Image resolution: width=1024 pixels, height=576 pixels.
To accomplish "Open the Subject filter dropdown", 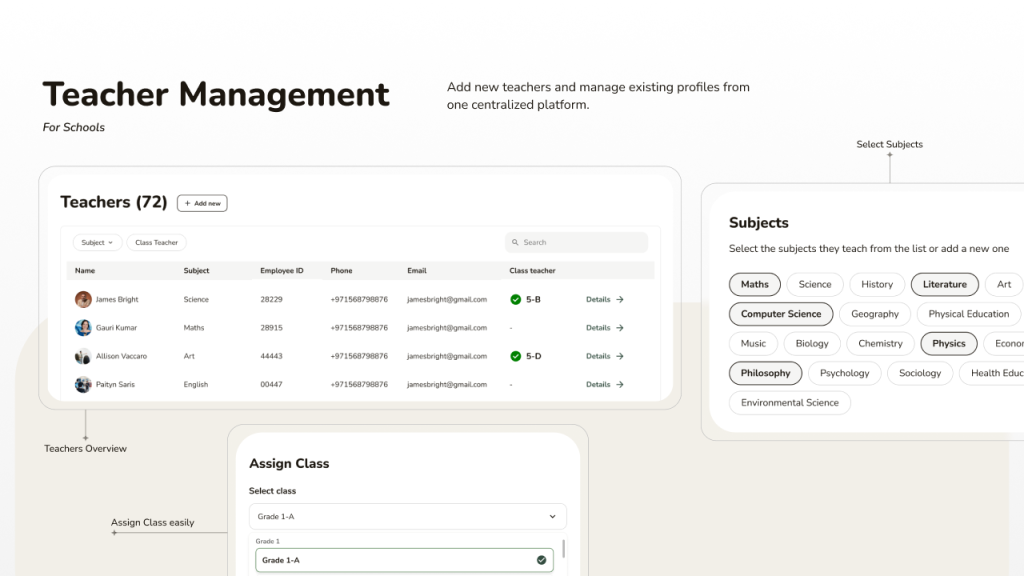I will 97,242.
